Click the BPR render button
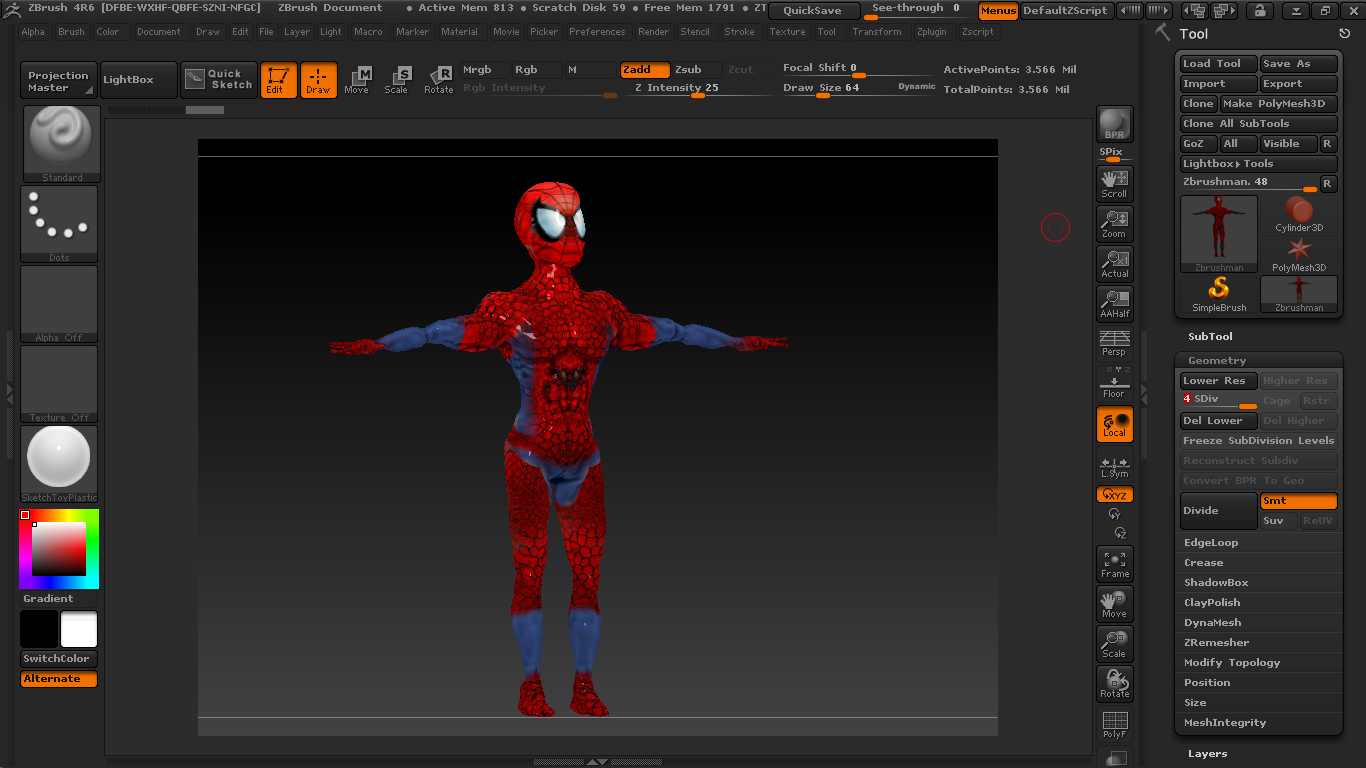Image resolution: width=1366 pixels, height=768 pixels. pos(1114,125)
